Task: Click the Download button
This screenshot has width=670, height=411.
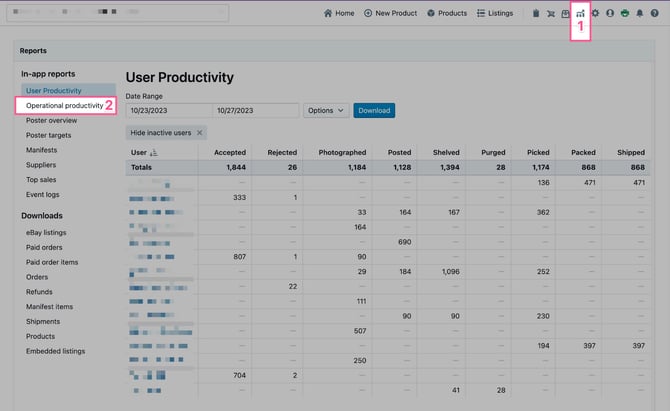Action: click(x=373, y=110)
